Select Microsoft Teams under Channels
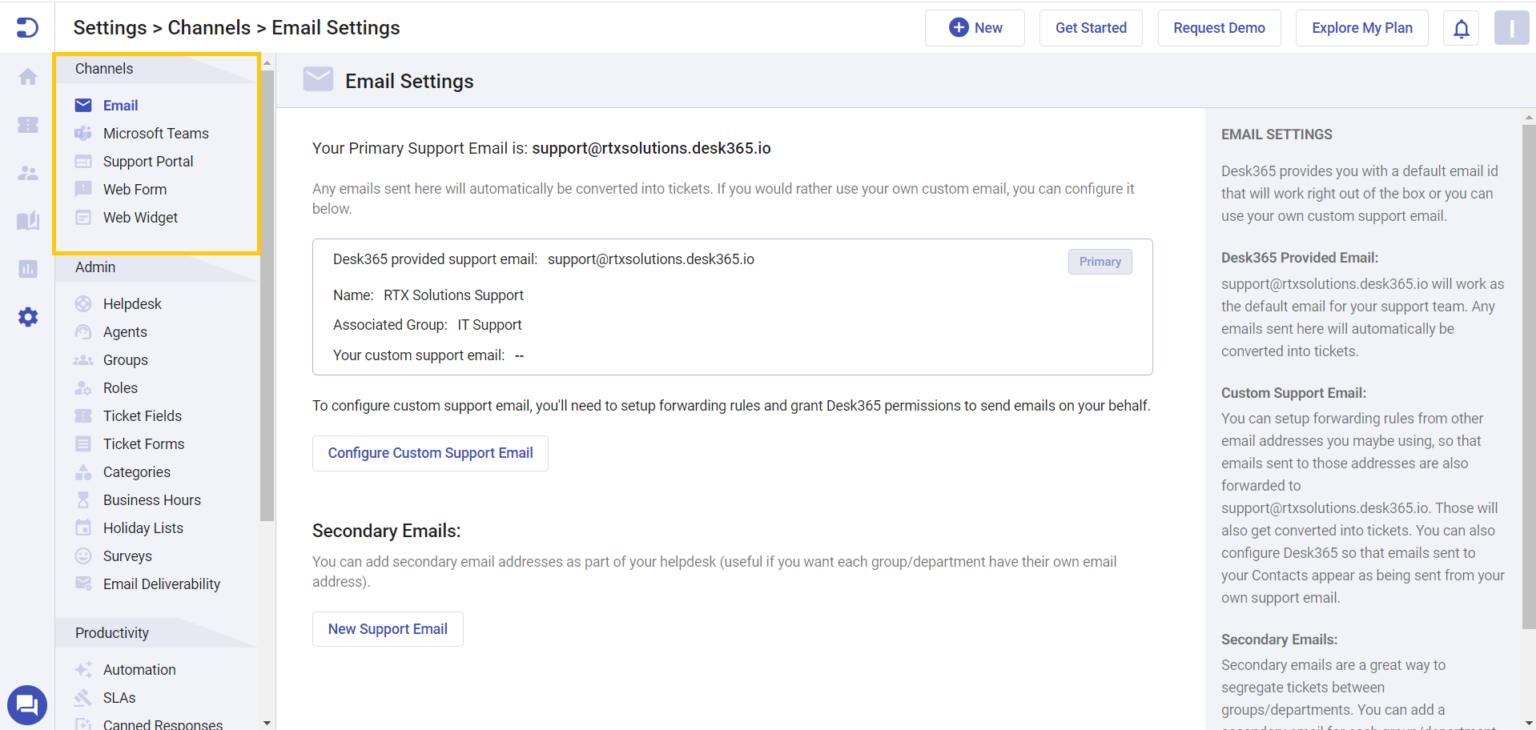Viewport: 1536px width, 730px height. 155,133
